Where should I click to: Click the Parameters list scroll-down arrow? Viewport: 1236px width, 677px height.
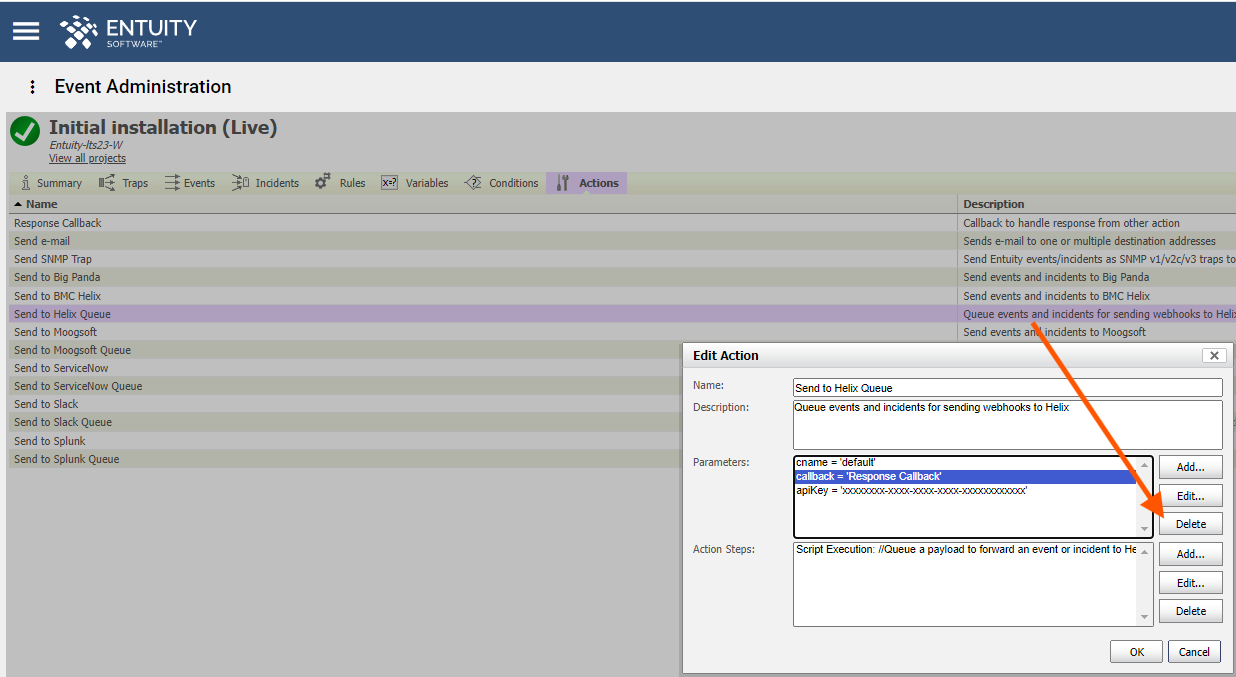click(x=1145, y=529)
